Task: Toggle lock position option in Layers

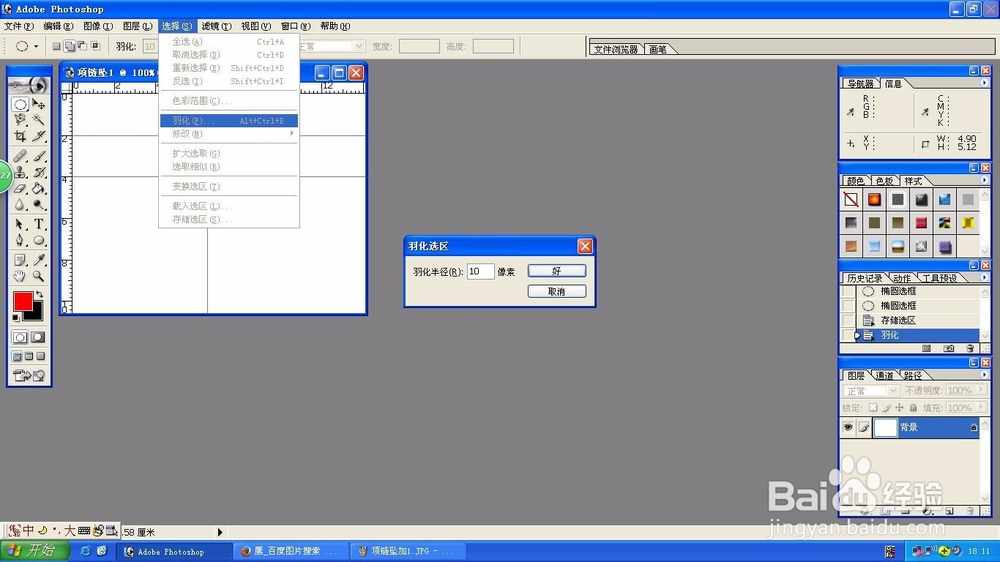Action: coord(899,408)
